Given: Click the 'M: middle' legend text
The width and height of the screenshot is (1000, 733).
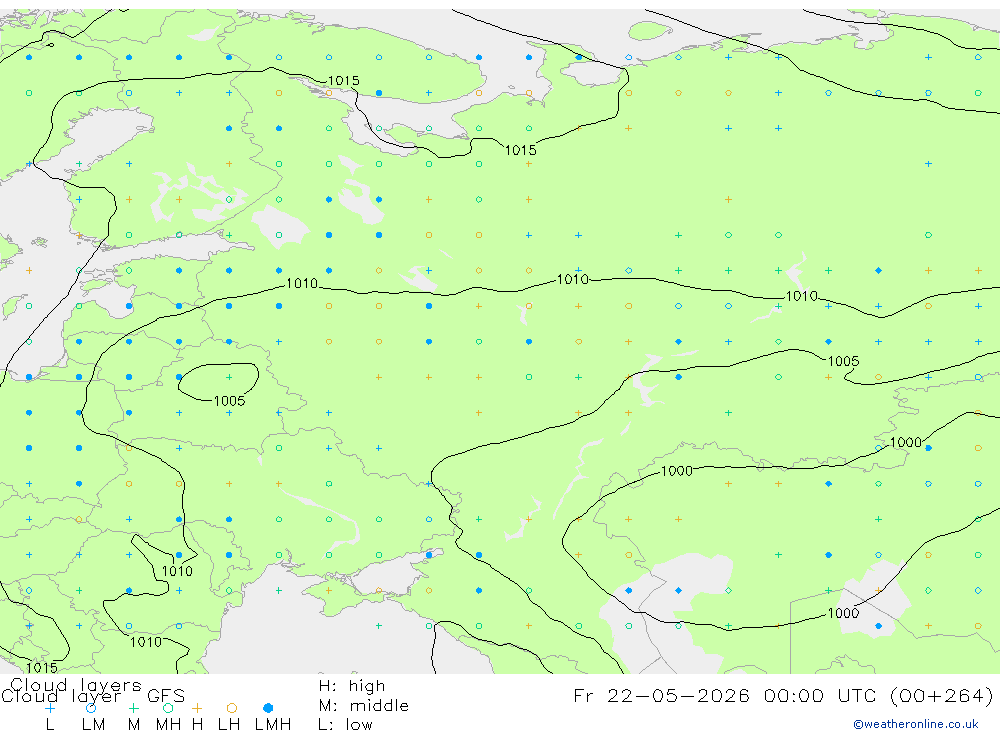Looking at the screenshot, I should click(x=364, y=706).
